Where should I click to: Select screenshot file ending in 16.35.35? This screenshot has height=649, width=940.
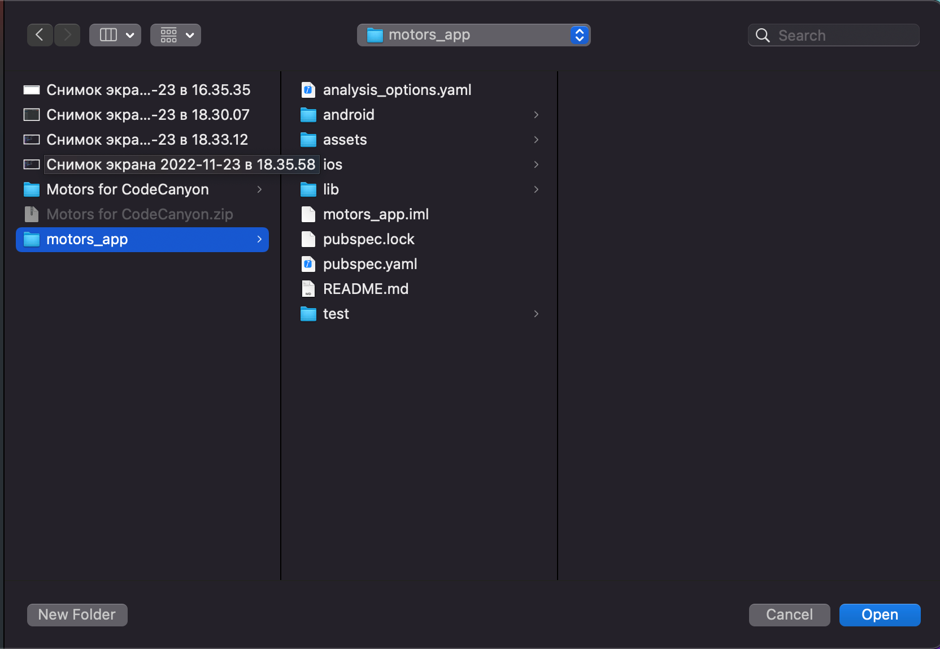click(147, 90)
